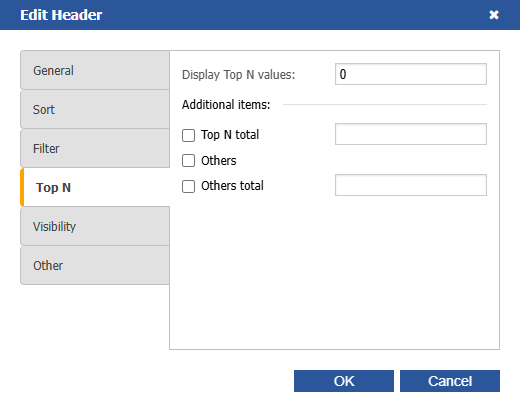Click the active Top N tab
520x412 pixels.
coord(95,187)
